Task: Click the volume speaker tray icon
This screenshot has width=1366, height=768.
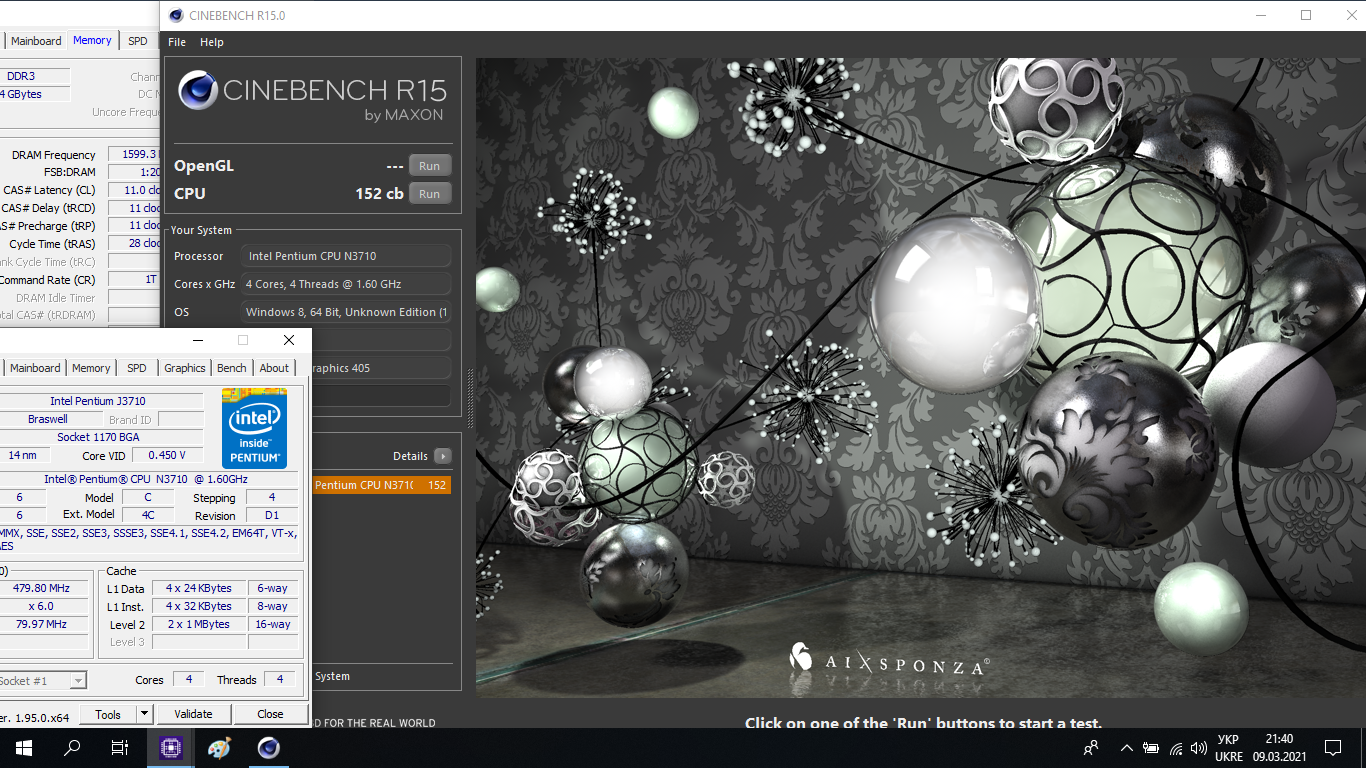Action: [x=1199, y=748]
